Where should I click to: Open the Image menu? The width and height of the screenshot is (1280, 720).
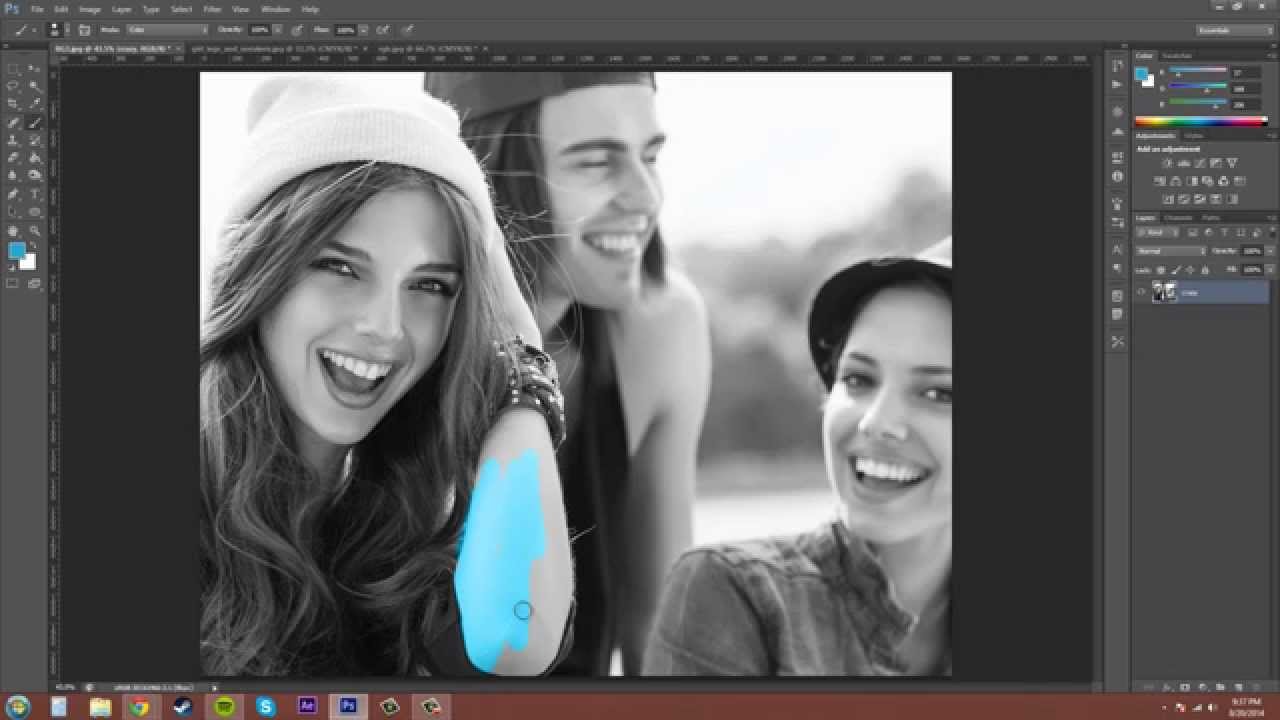(90, 9)
